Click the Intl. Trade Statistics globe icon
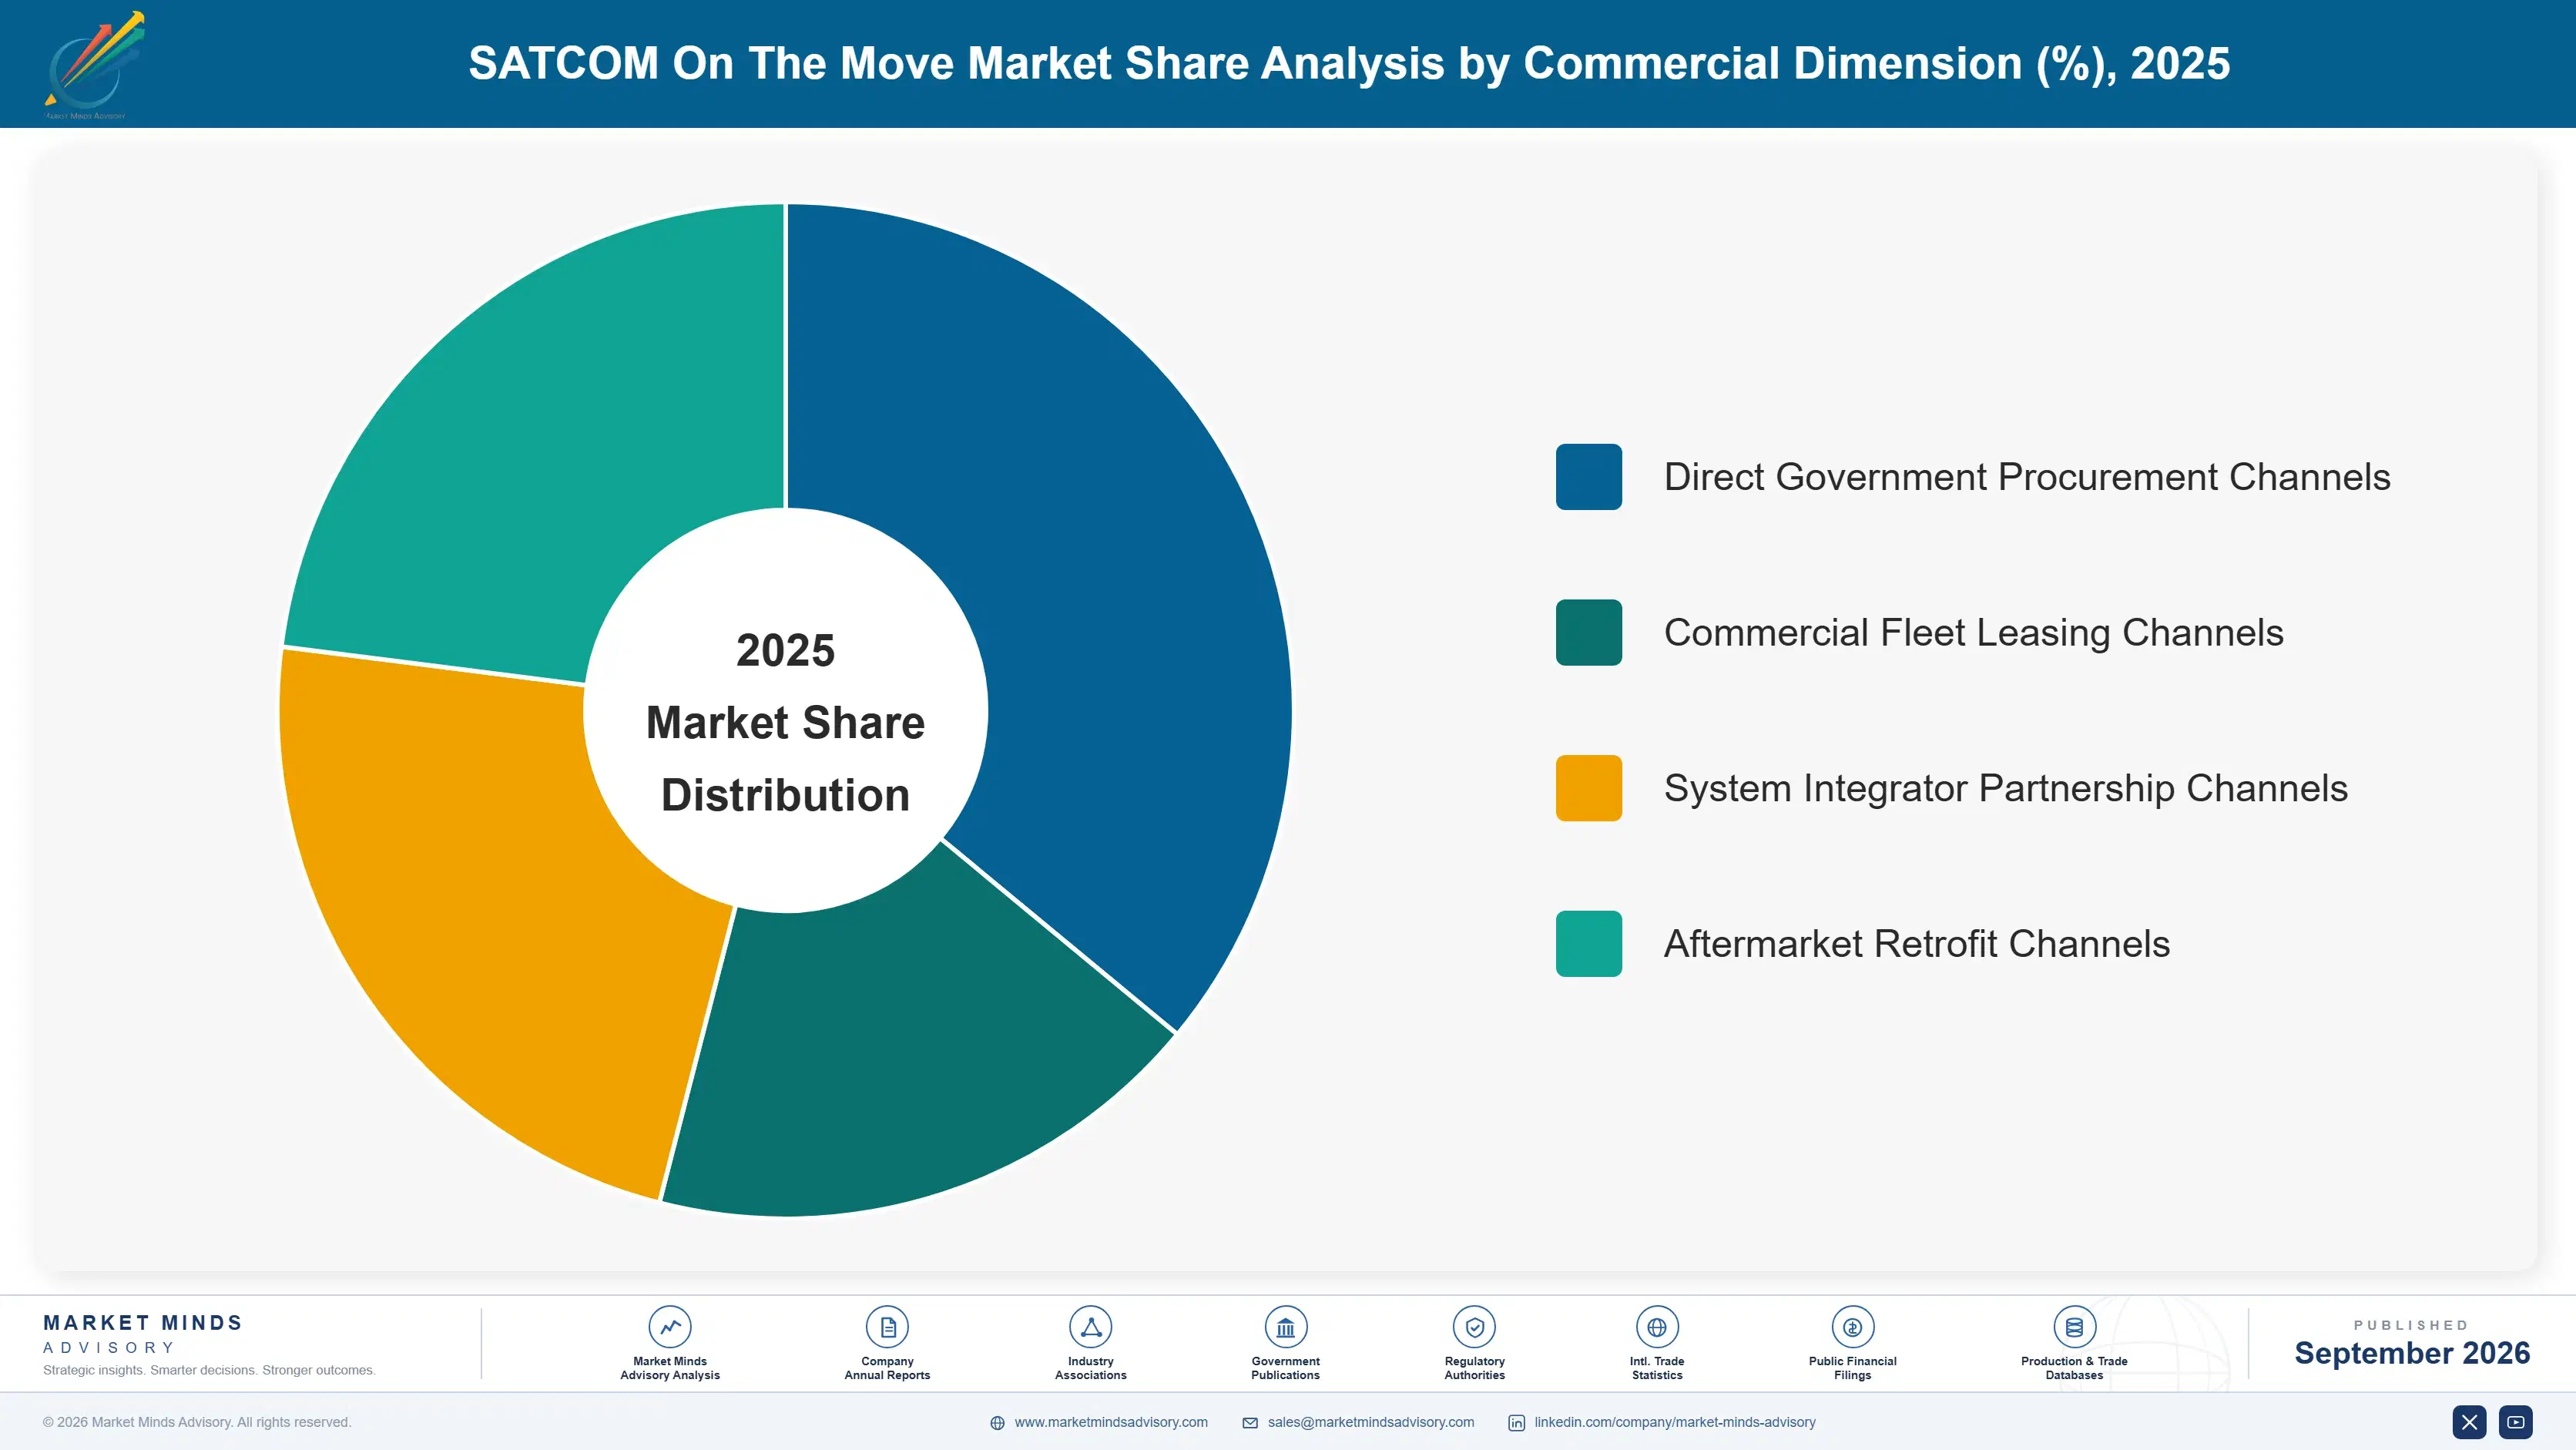Image resolution: width=2576 pixels, height=1450 pixels. tap(1656, 1327)
